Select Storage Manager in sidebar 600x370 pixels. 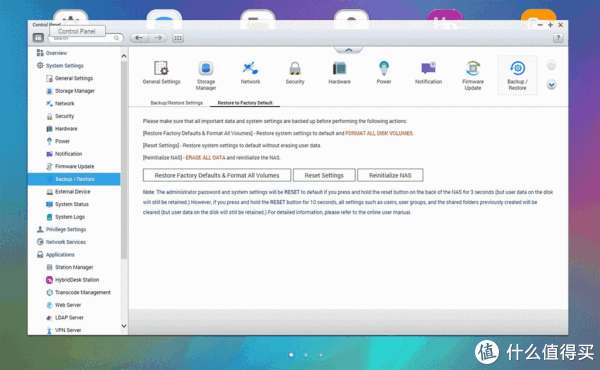click(74, 91)
